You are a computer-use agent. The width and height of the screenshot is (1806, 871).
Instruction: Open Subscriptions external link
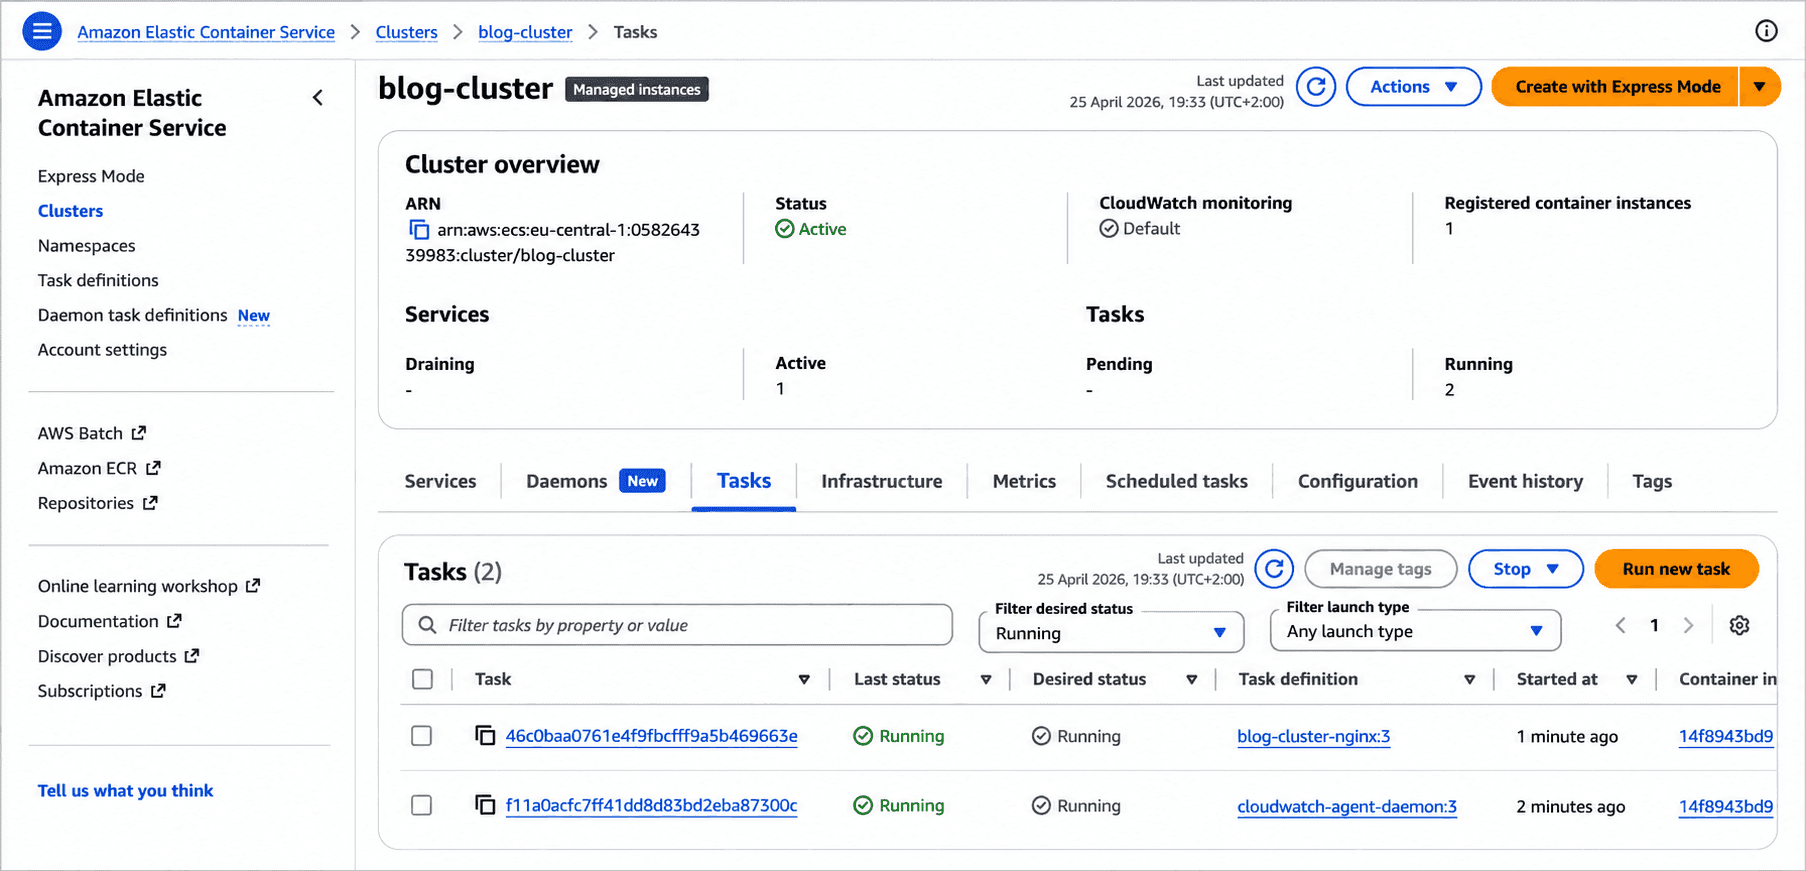coord(102,691)
